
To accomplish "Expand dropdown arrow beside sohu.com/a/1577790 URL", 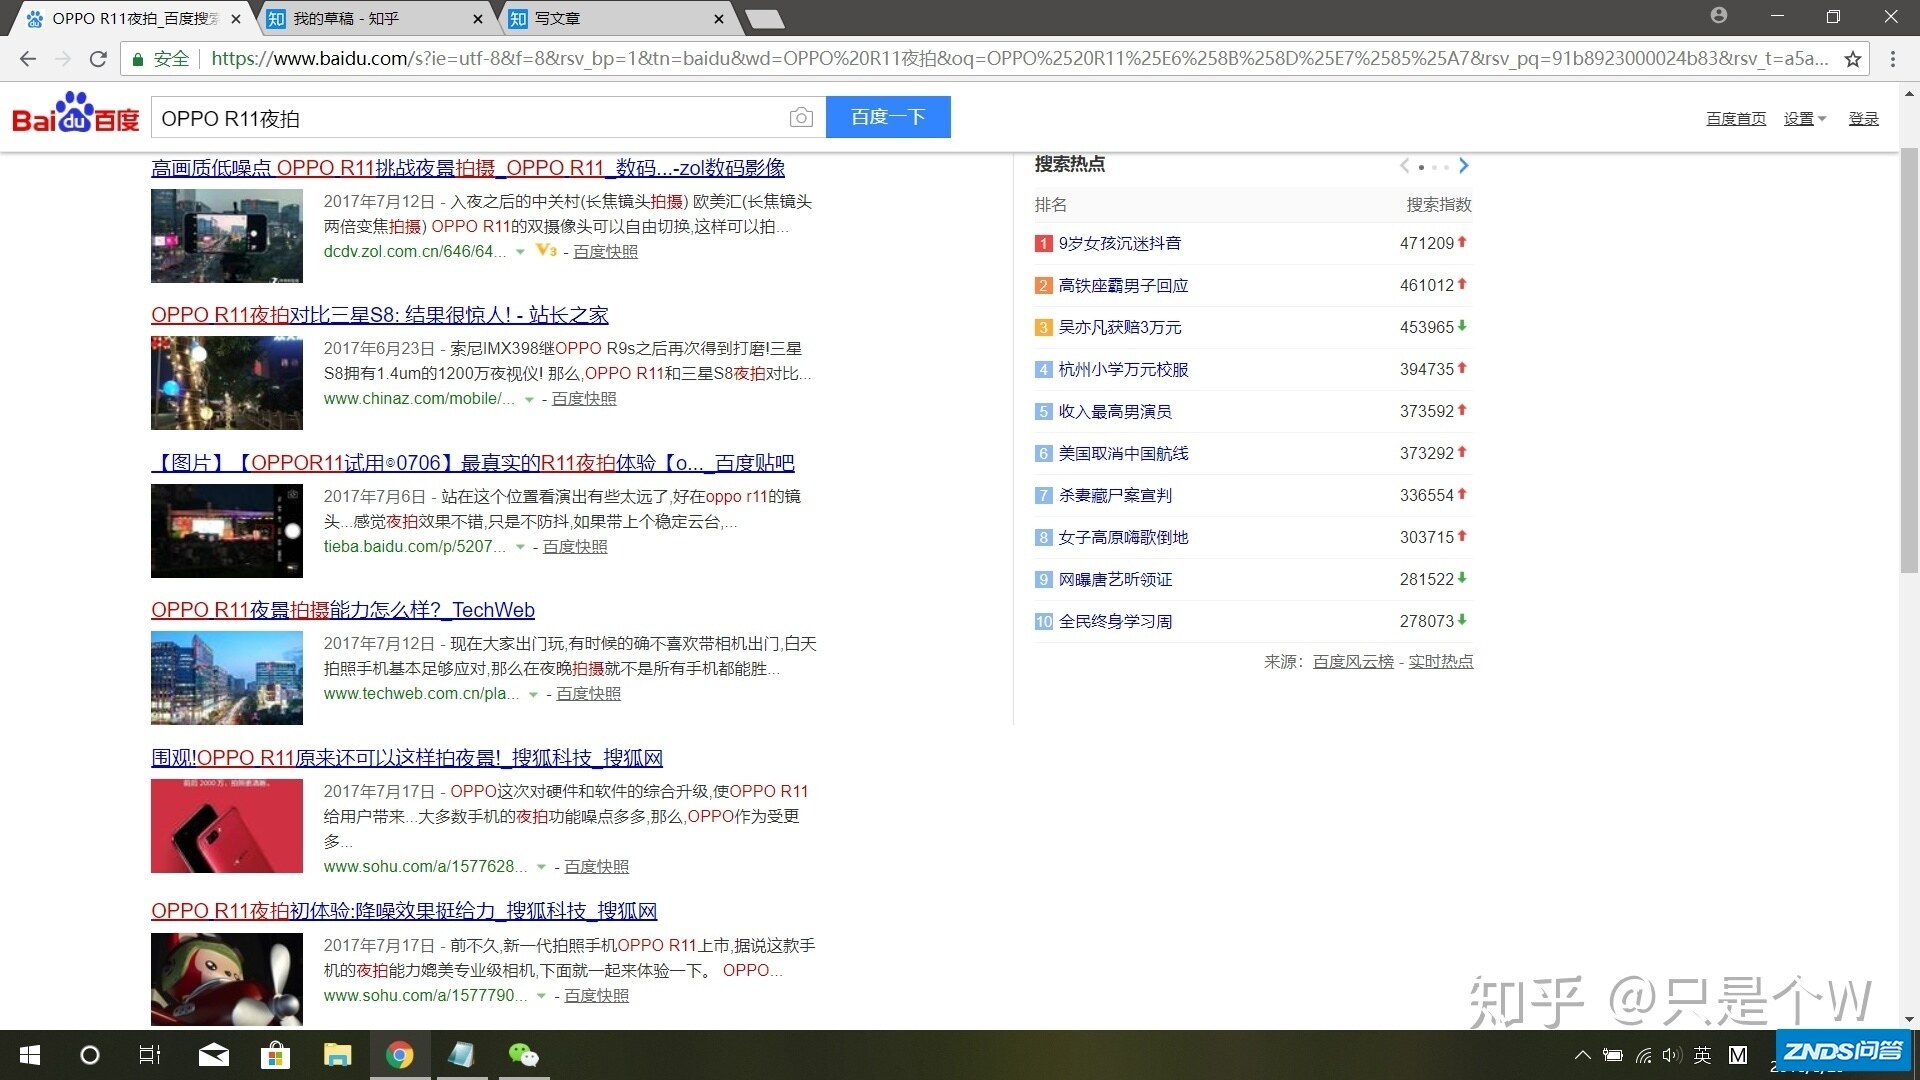I will pos(541,996).
